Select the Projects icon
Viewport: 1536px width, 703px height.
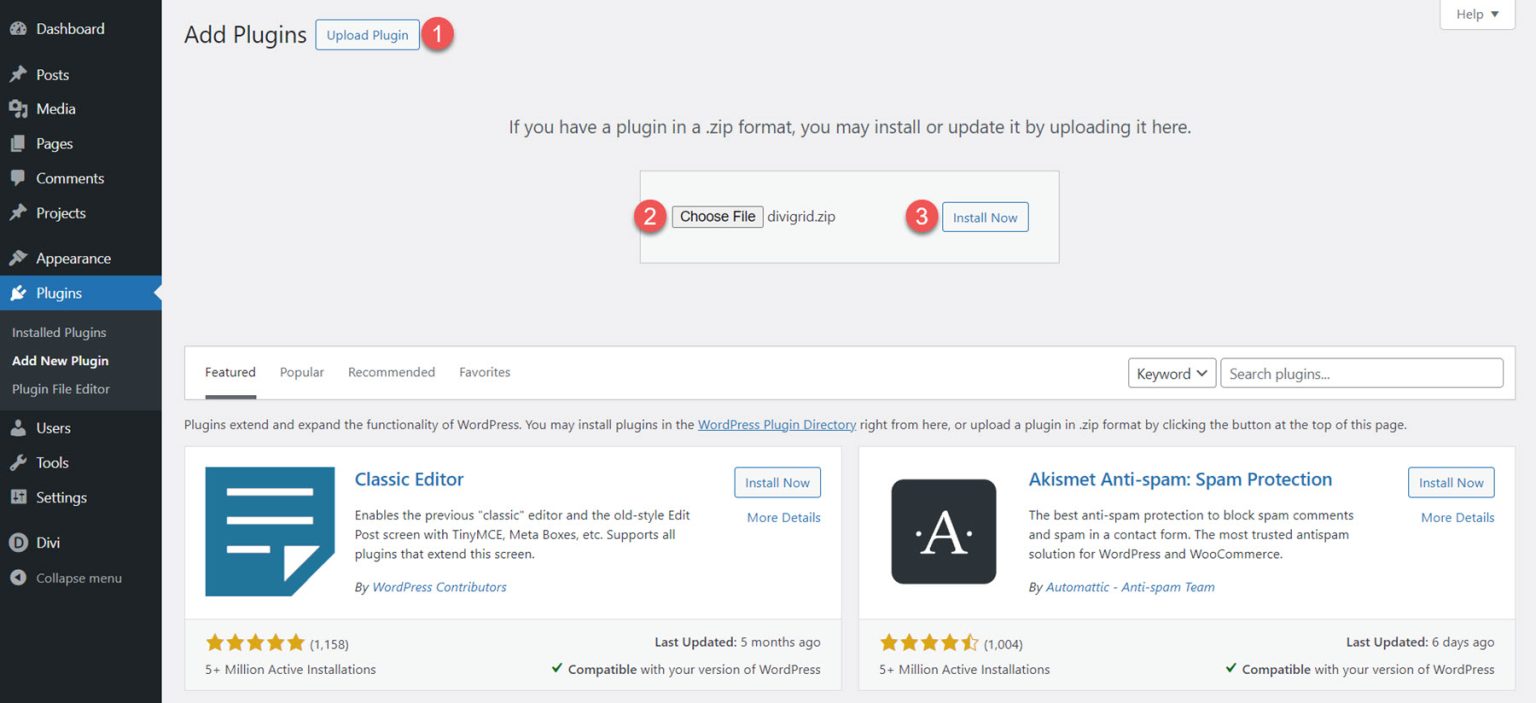click(20, 212)
